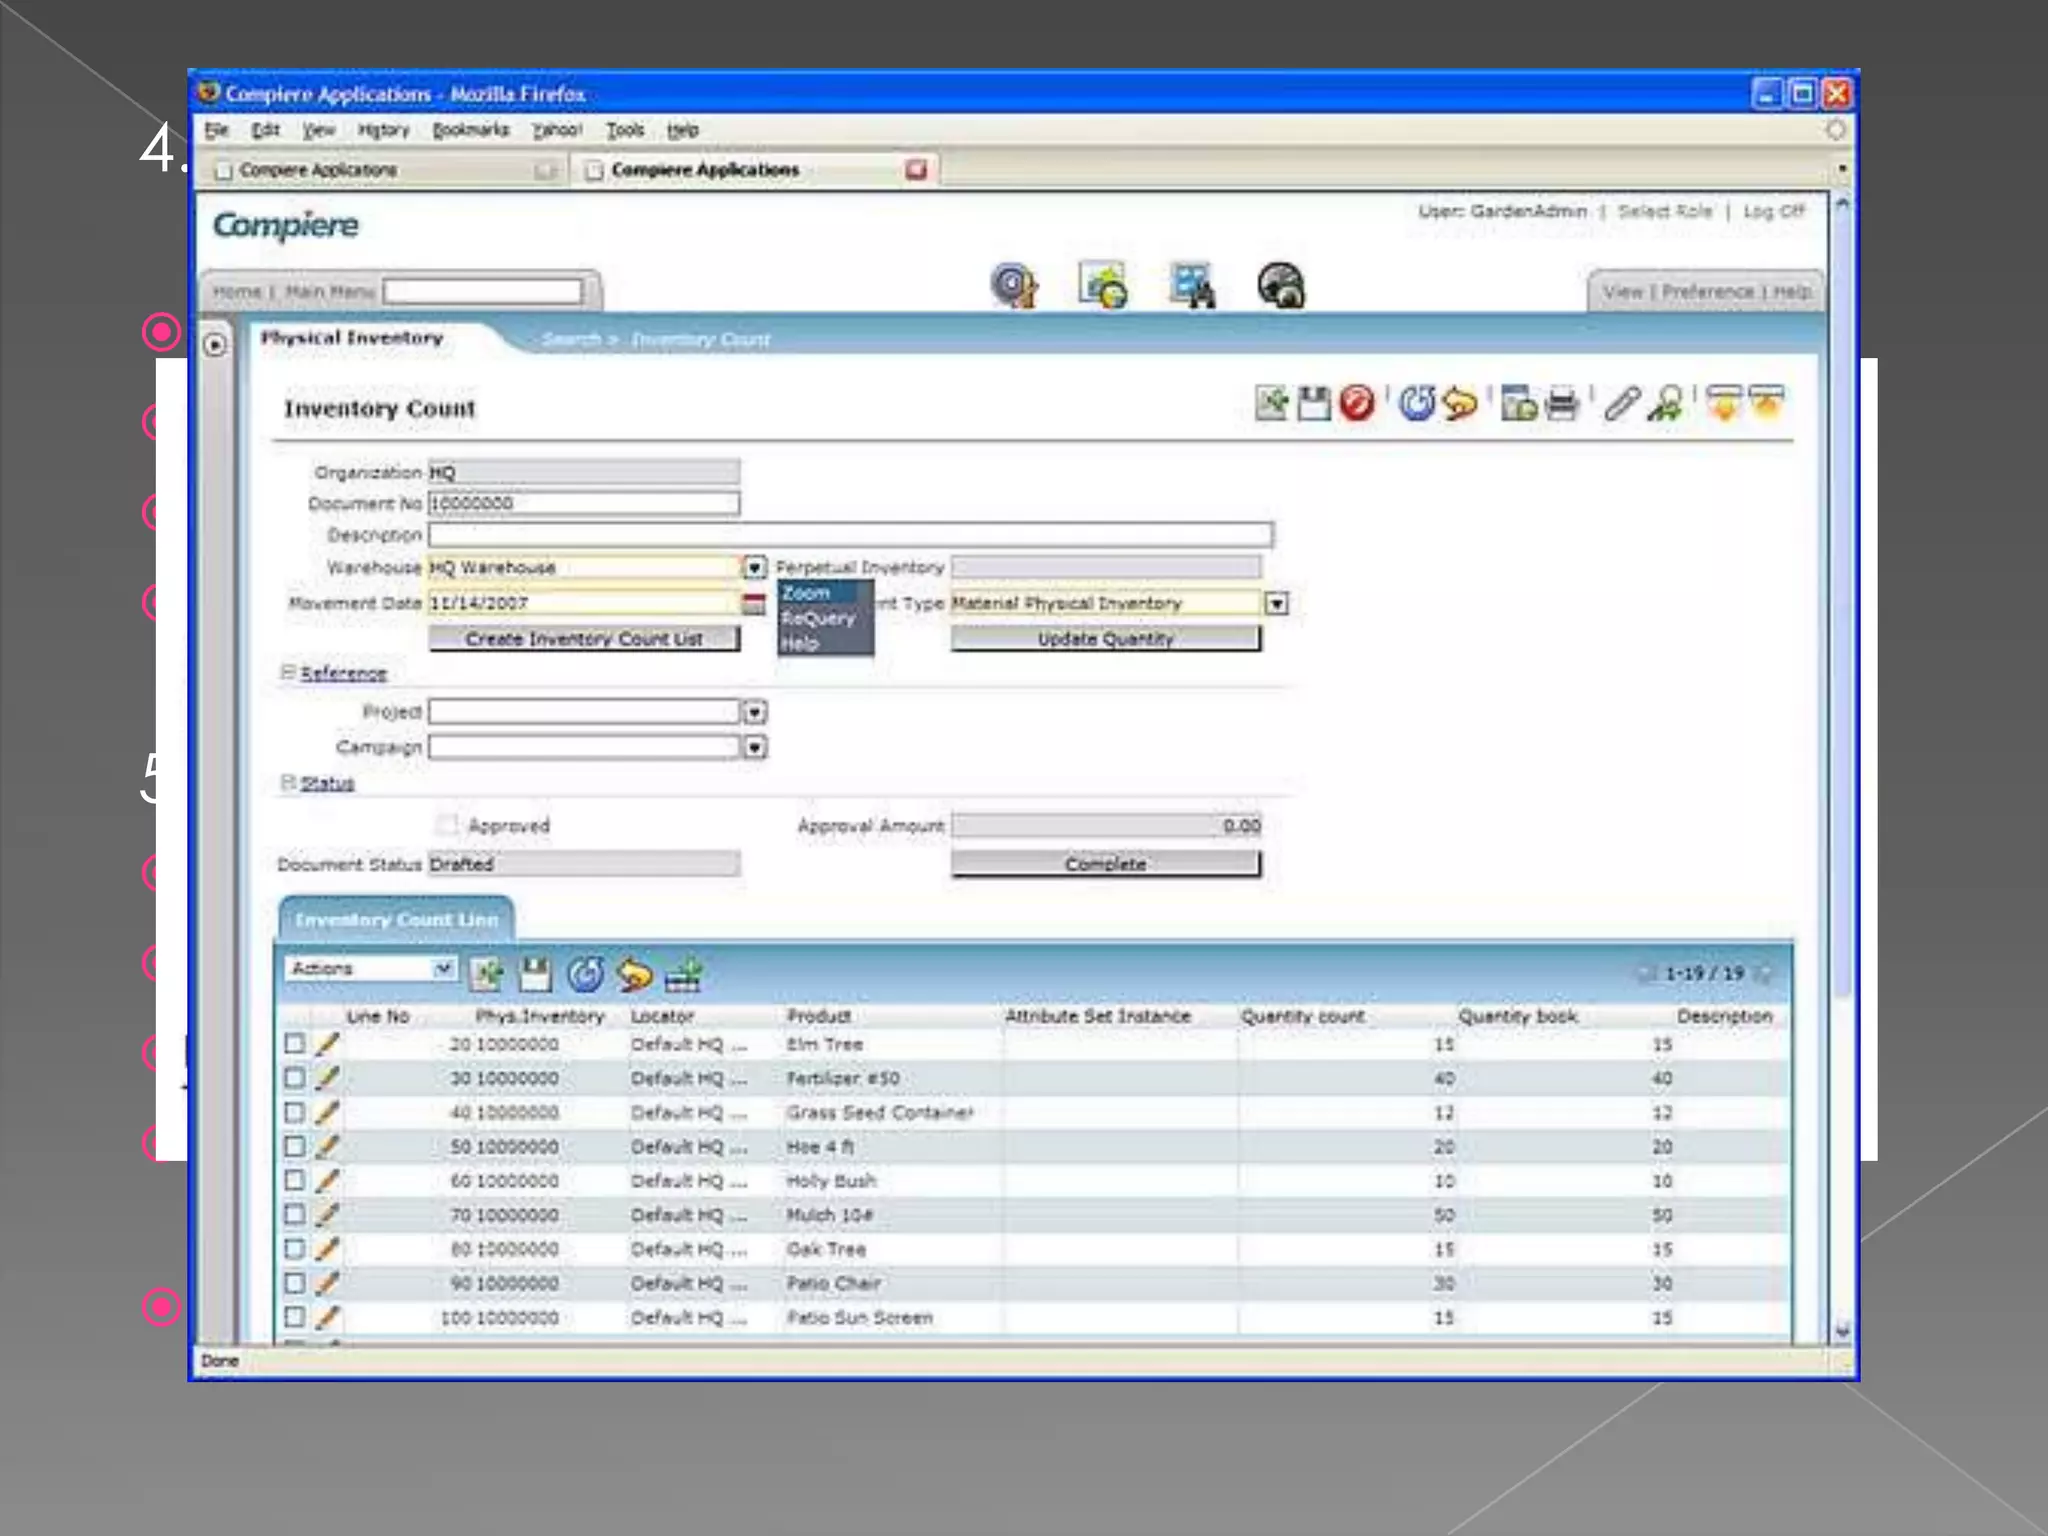Image resolution: width=2048 pixels, height=1536 pixels.
Task: Tick the checkbox on the Oak Tree row
Action: point(294,1249)
